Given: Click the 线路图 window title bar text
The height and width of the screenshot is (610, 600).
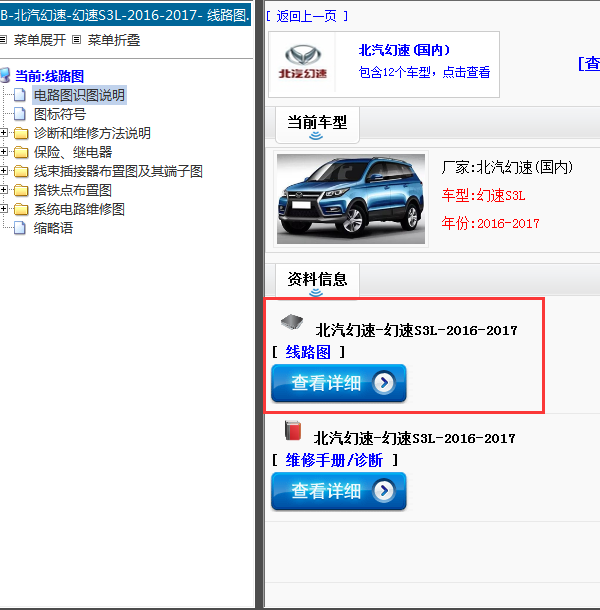Looking at the screenshot, I should point(125,15).
